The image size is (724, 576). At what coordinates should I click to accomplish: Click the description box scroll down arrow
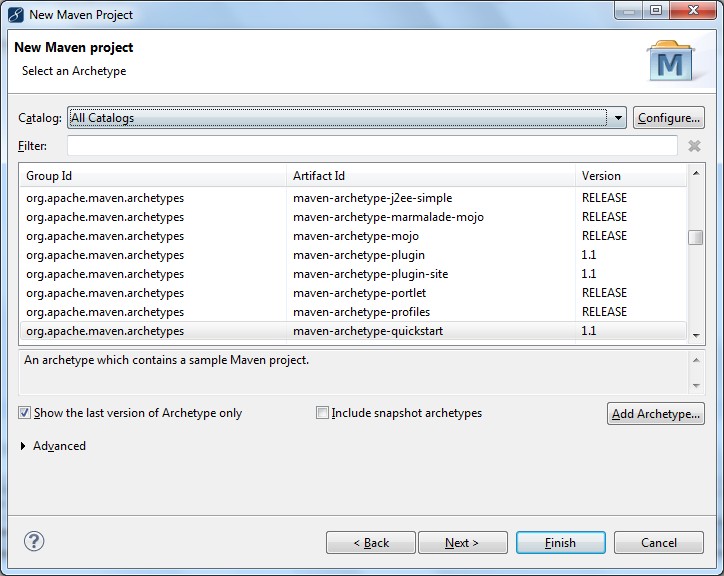click(696, 385)
